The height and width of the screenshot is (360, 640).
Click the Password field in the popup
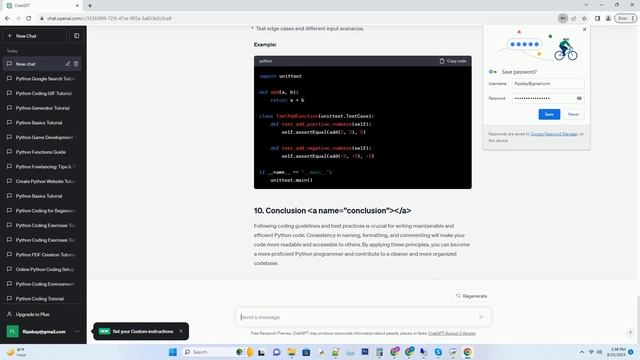[x=543, y=98]
